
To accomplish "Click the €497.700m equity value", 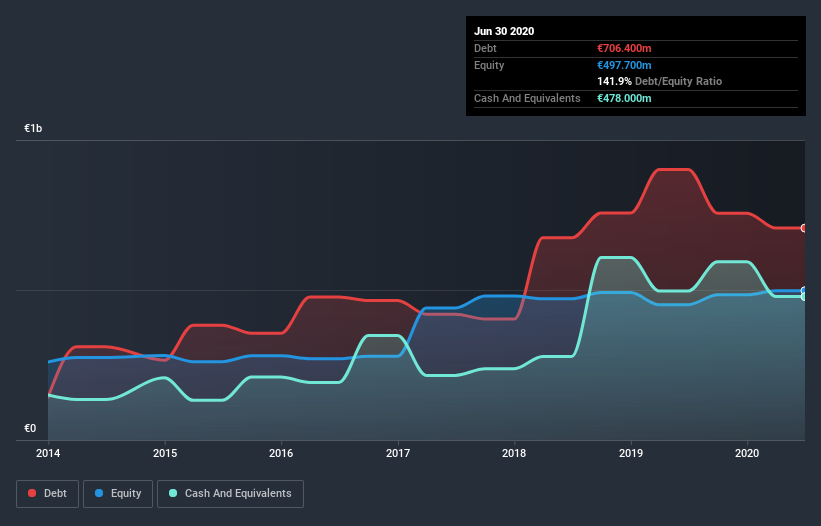I will (x=624, y=65).
